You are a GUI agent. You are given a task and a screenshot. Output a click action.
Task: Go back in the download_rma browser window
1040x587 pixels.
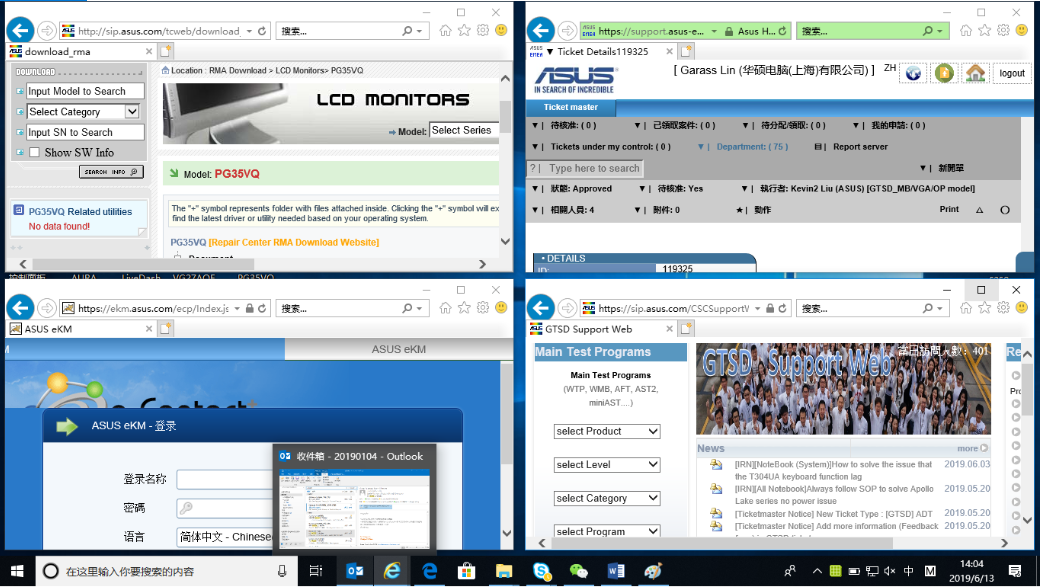click(21, 31)
